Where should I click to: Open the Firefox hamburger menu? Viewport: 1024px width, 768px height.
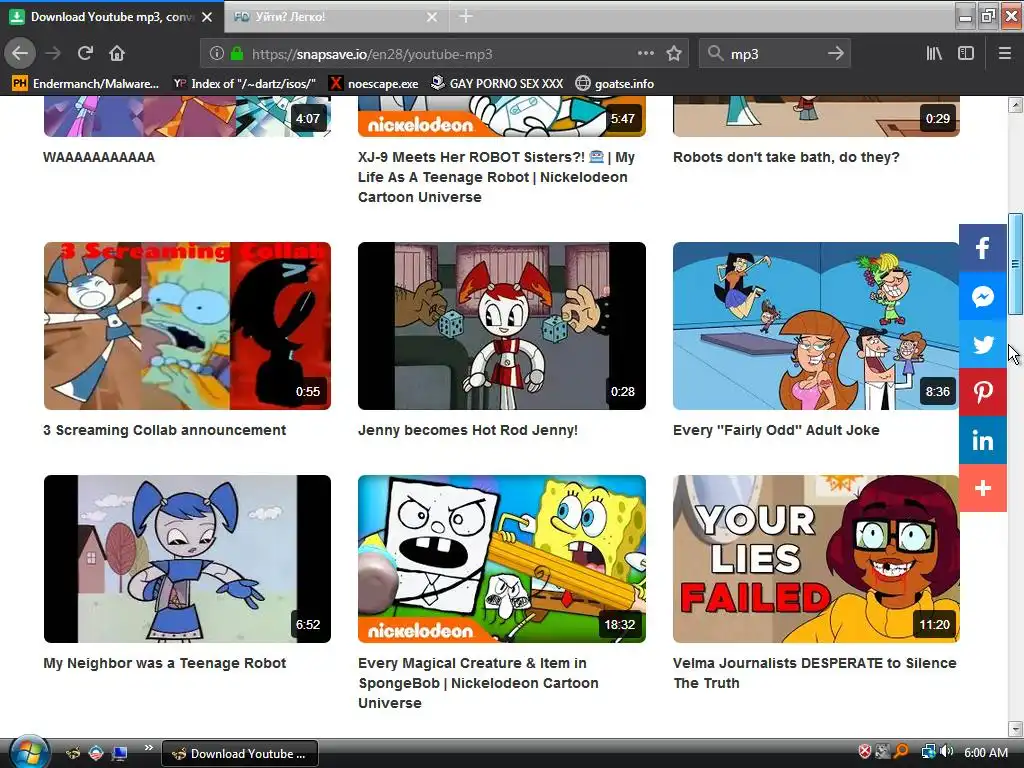pyautogui.click(x=1005, y=54)
